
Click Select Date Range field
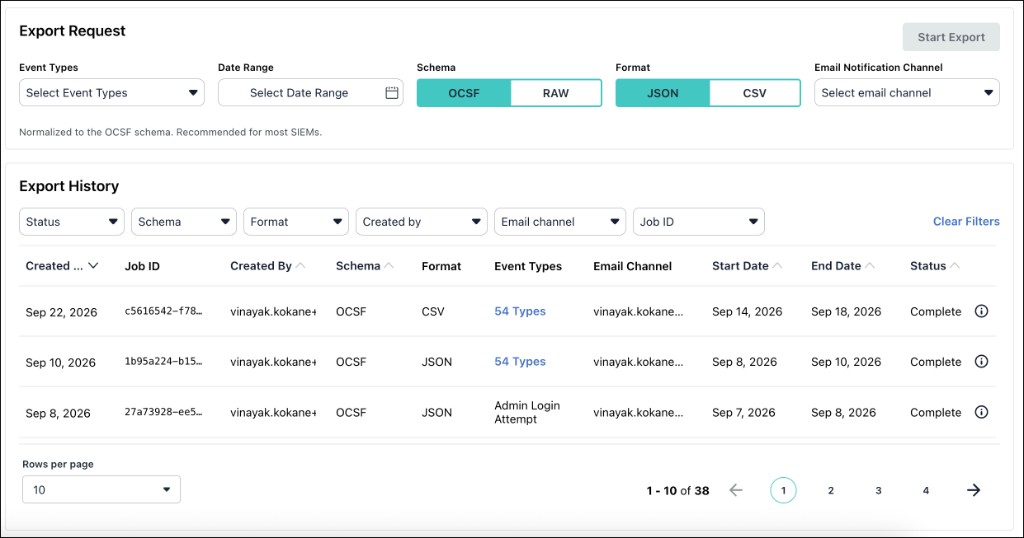(311, 93)
